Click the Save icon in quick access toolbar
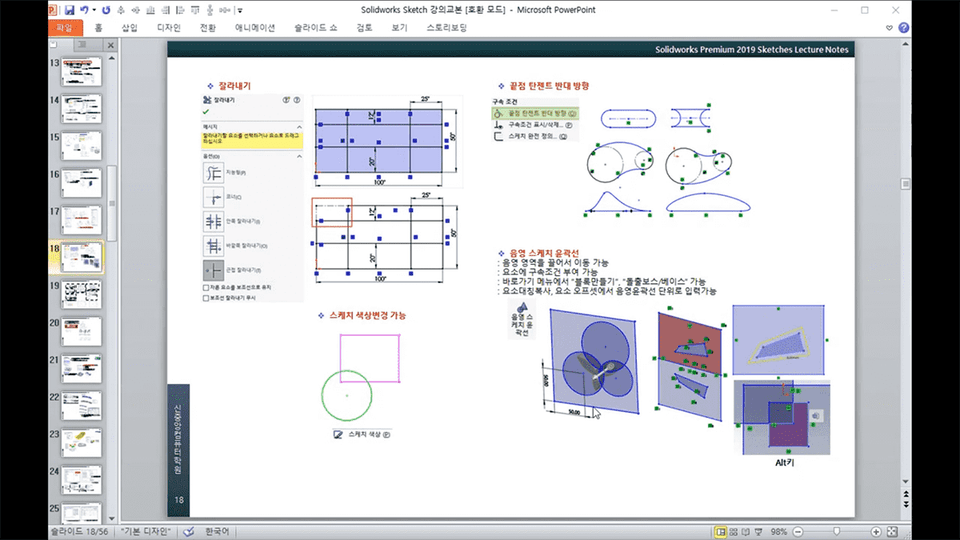The height and width of the screenshot is (540, 960). 69,10
